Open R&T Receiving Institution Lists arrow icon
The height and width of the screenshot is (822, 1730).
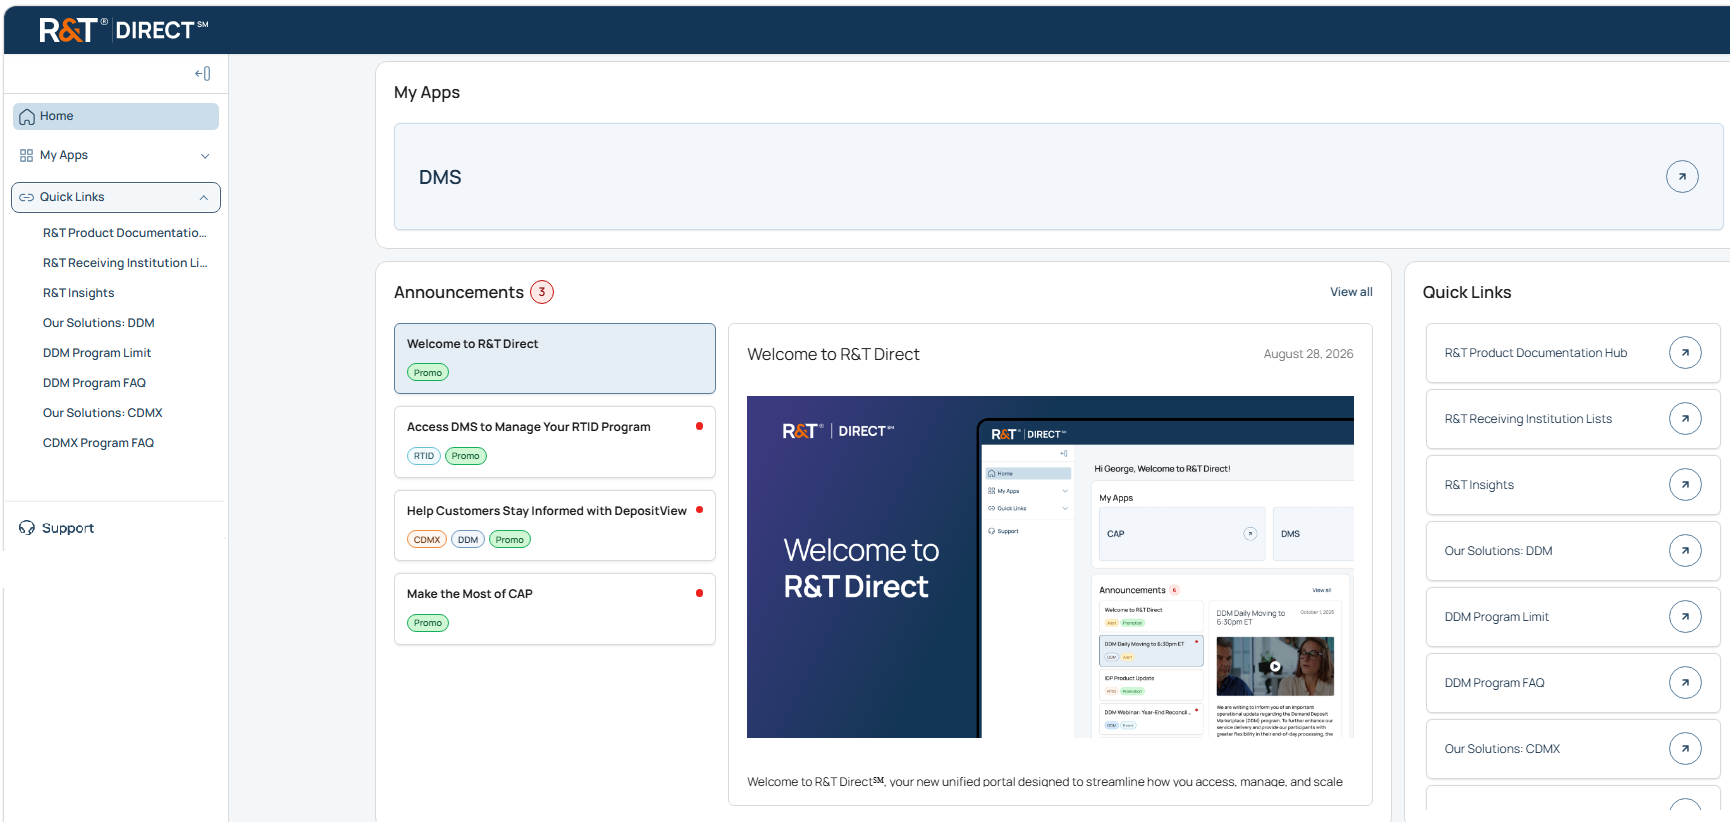pyautogui.click(x=1685, y=419)
